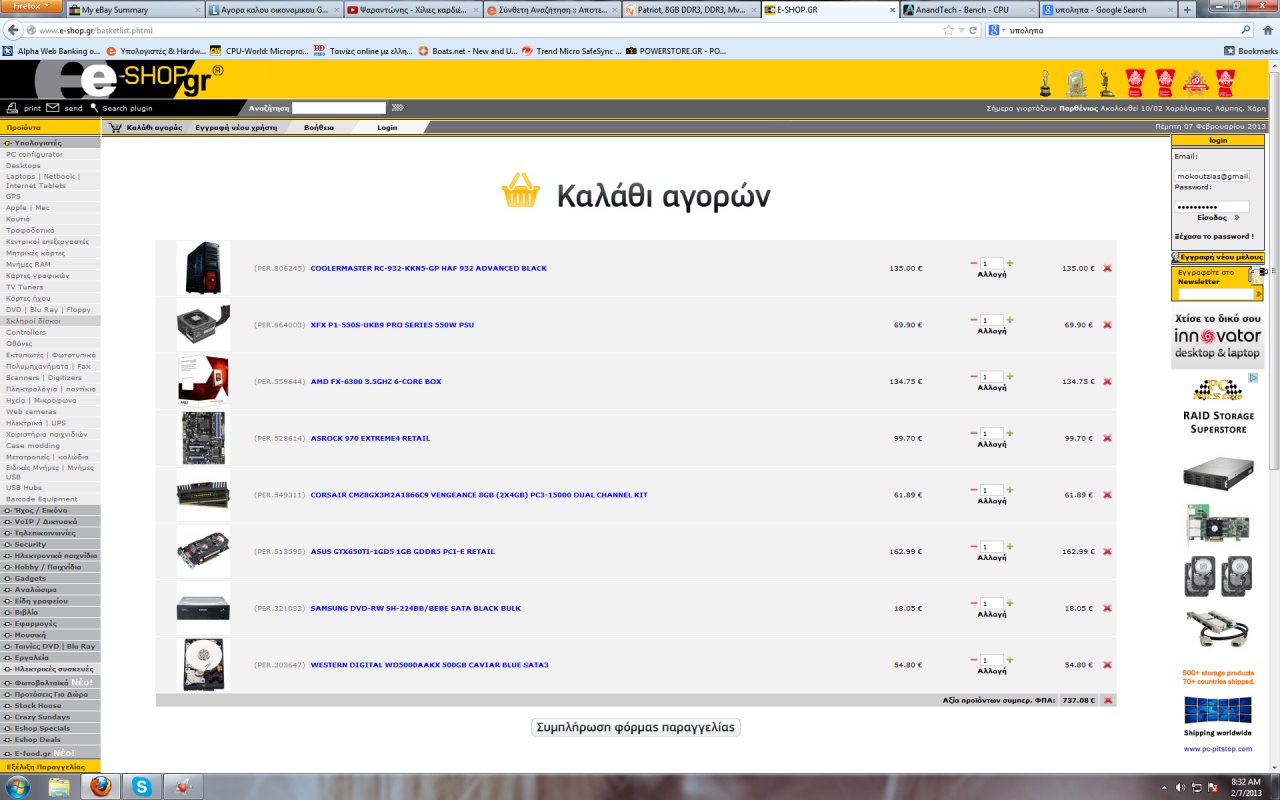Open Firefox menu dropdown button
1280x800 pixels.
pyautogui.click(x=31, y=6)
